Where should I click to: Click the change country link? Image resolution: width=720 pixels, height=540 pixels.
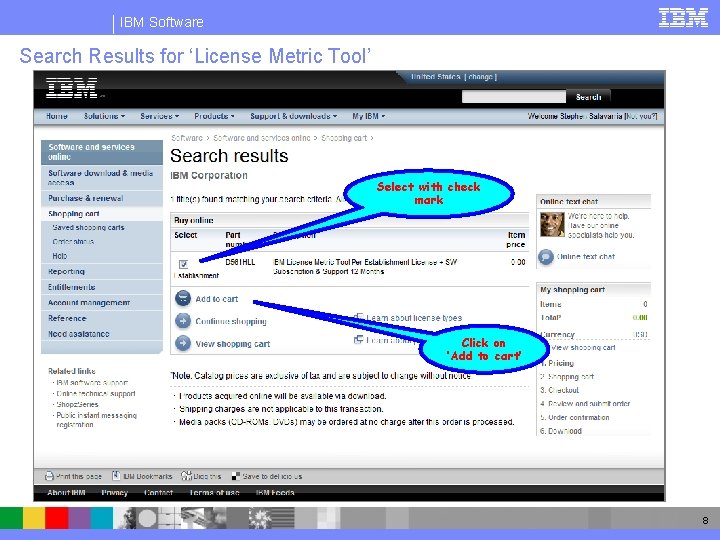(x=481, y=77)
